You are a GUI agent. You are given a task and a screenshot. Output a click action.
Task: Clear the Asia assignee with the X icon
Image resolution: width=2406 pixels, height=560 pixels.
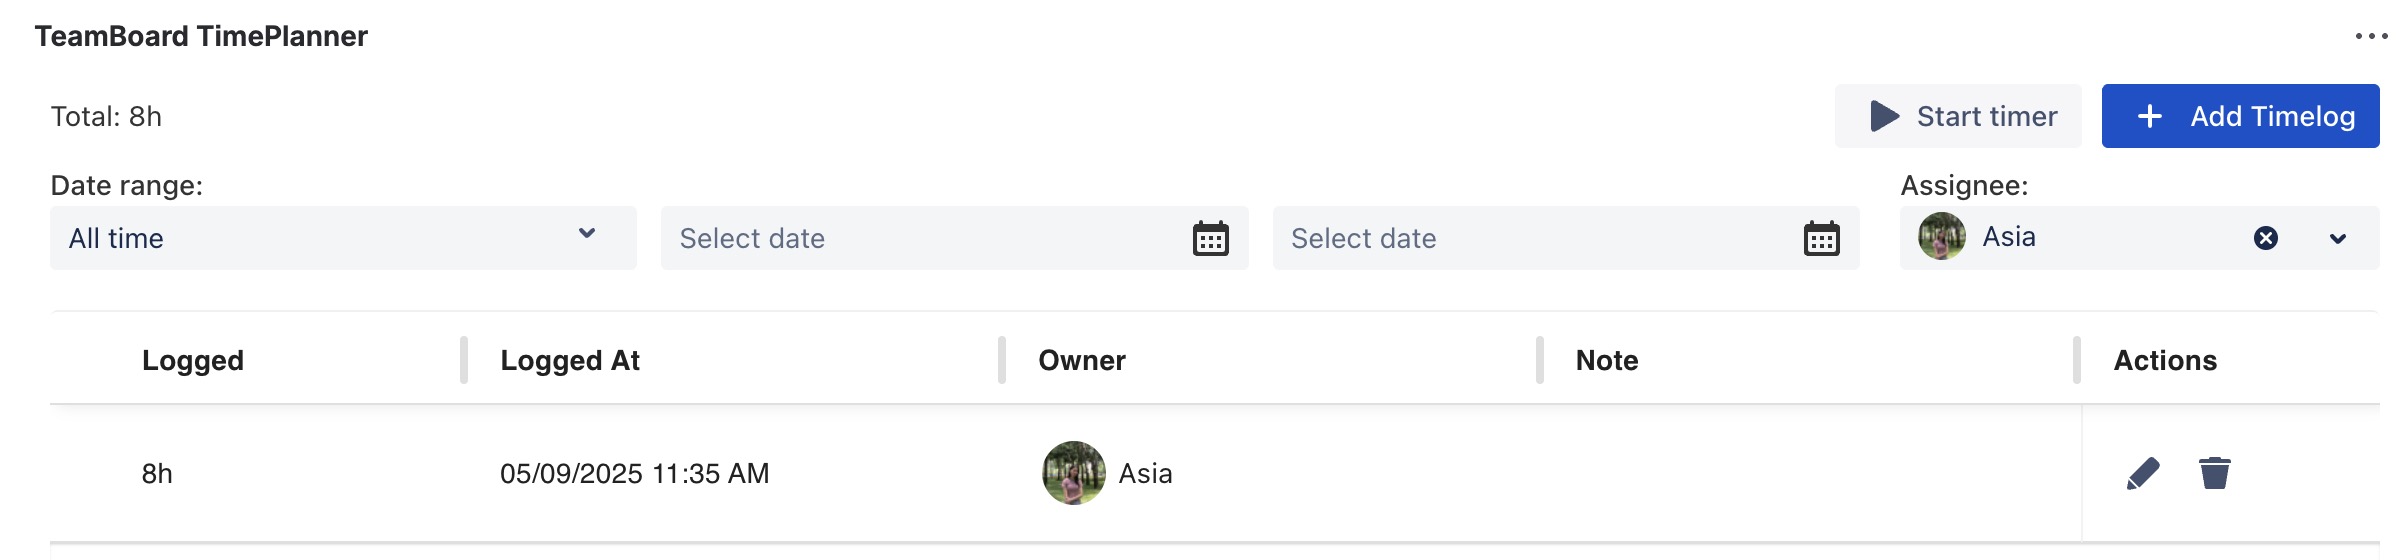[2266, 238]
